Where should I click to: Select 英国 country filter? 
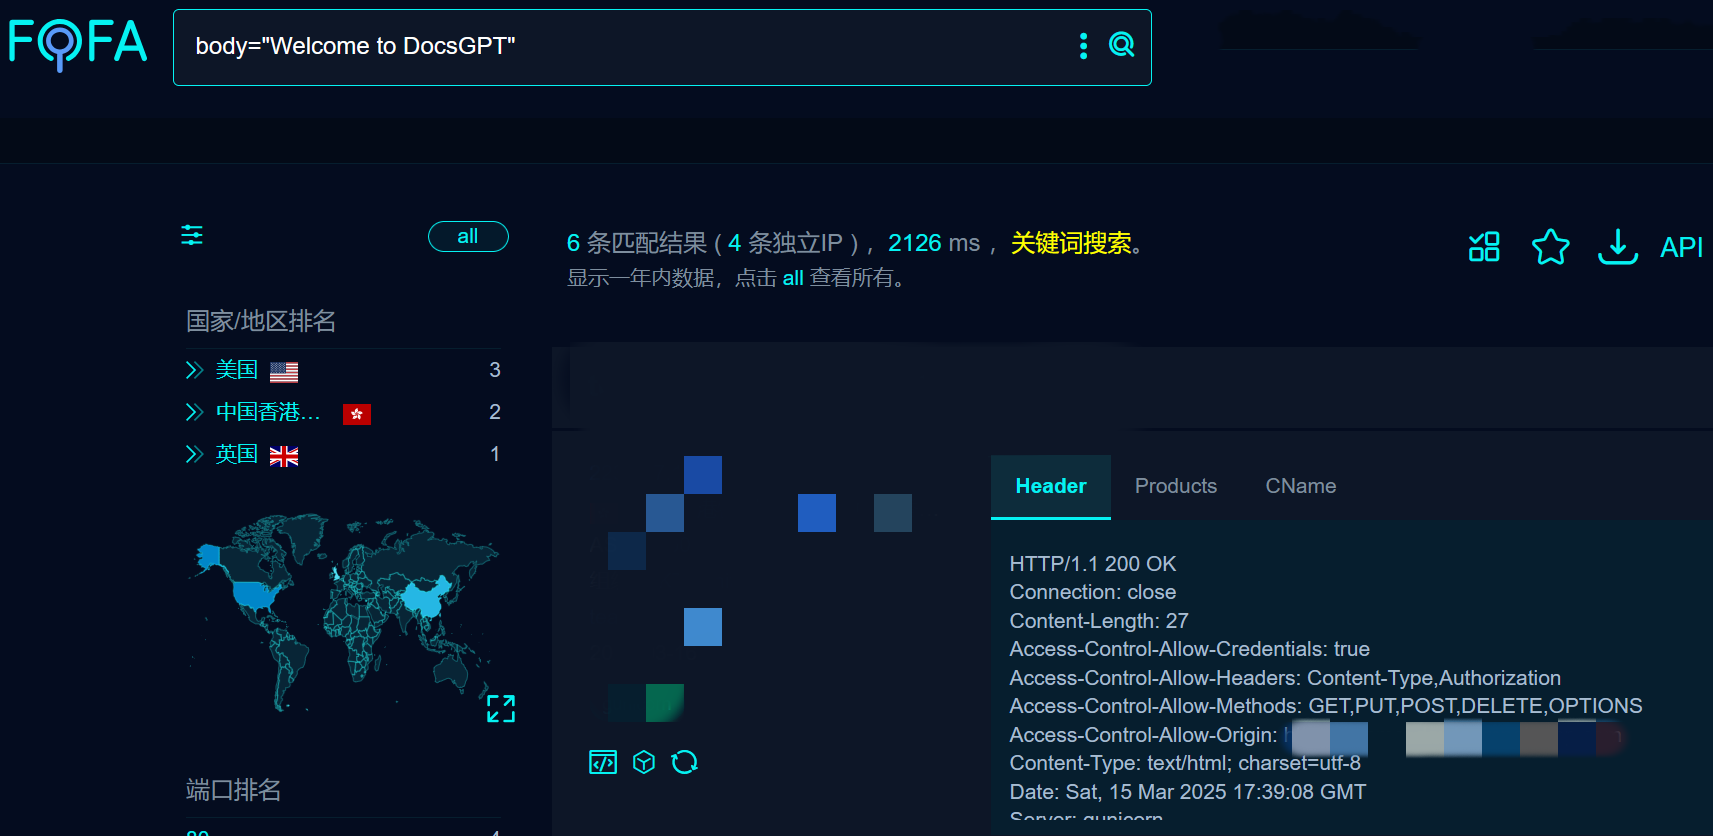click(237, 454)
